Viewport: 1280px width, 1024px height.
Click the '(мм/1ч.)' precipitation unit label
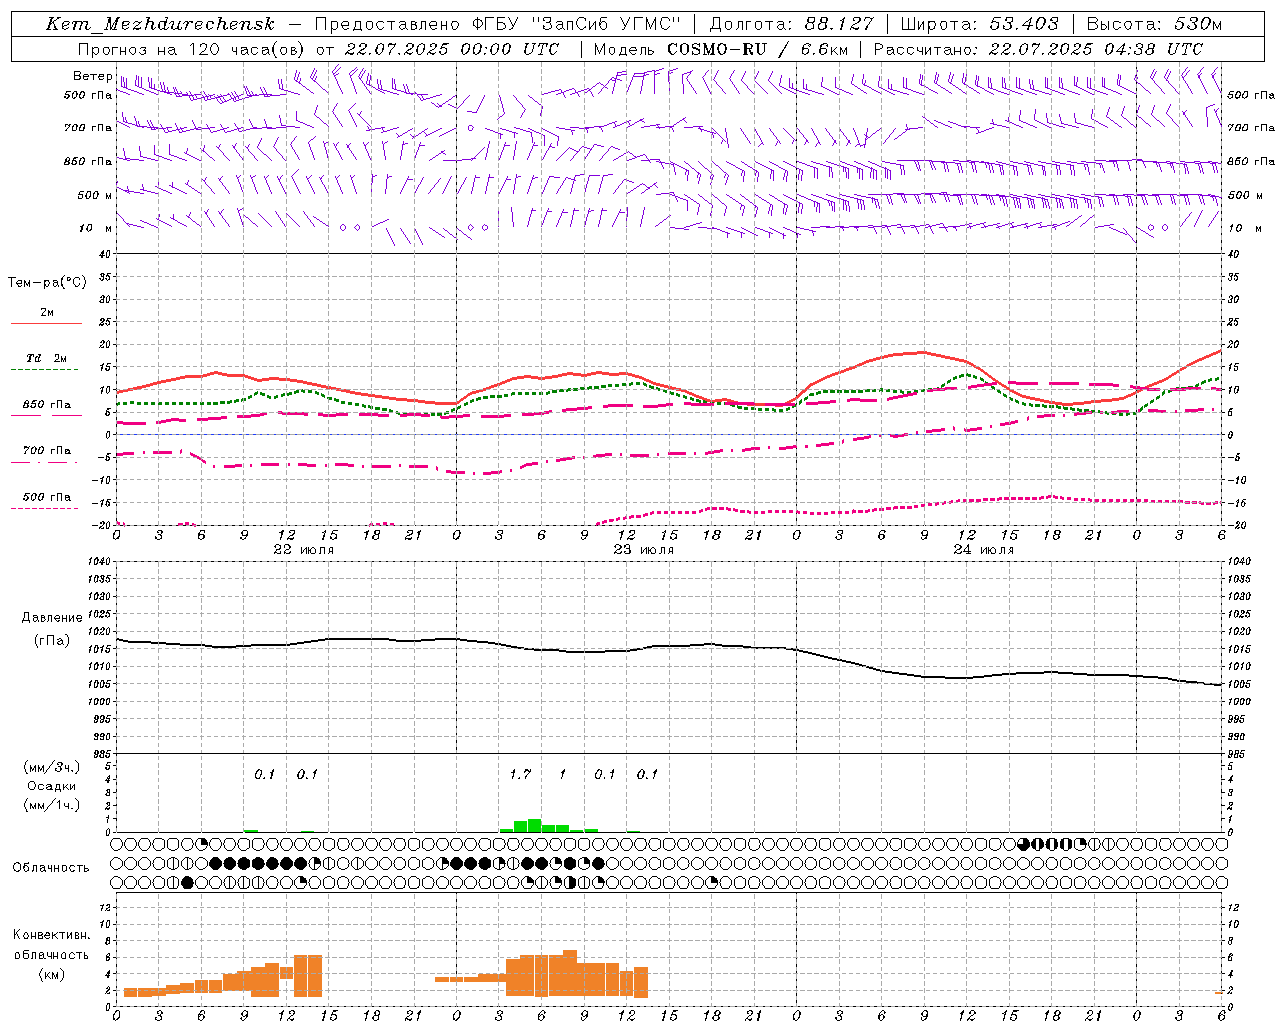[x=52, y=805]
